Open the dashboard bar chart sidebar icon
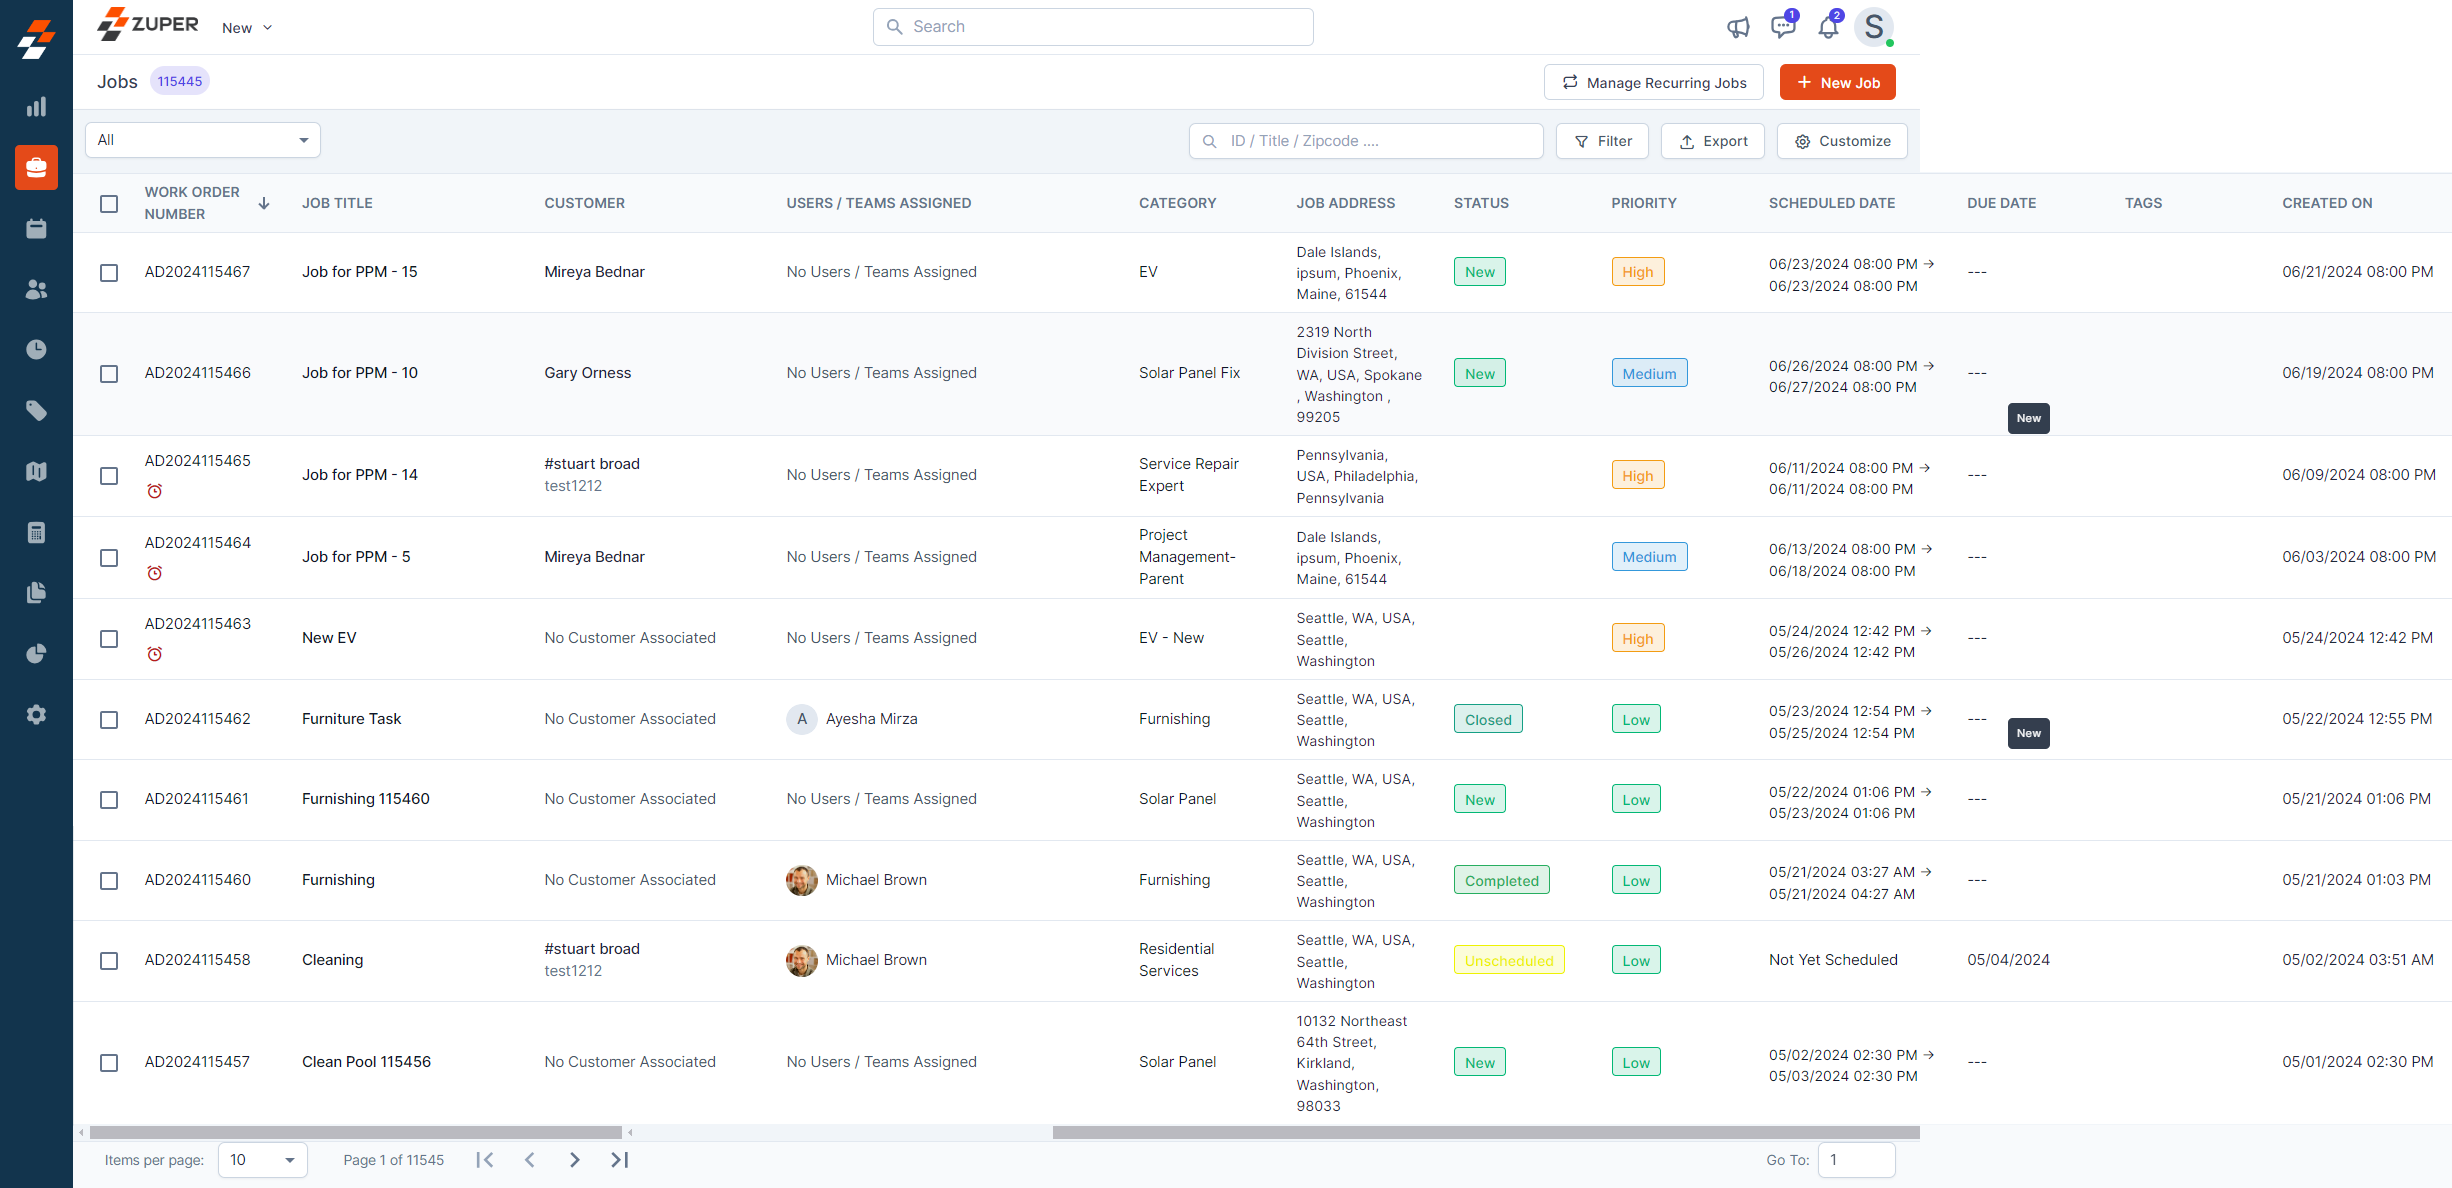 coord(36,107)
